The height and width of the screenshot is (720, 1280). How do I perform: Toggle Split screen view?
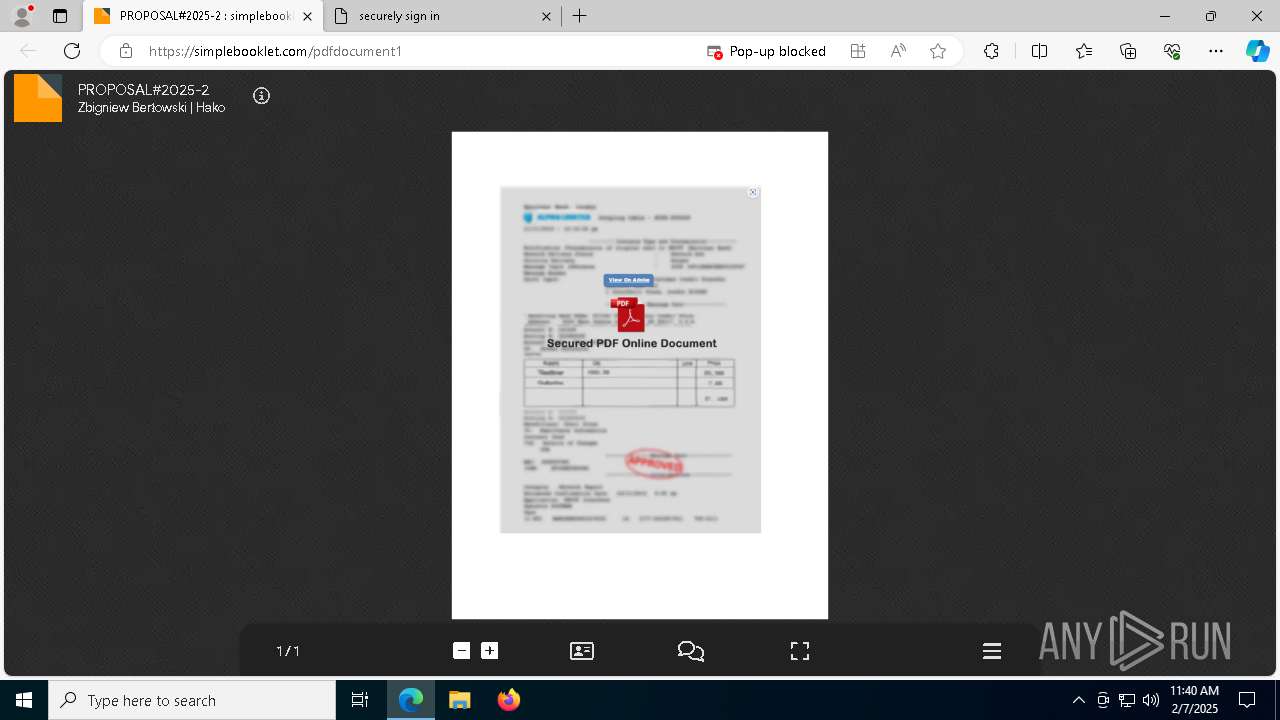1039,51
